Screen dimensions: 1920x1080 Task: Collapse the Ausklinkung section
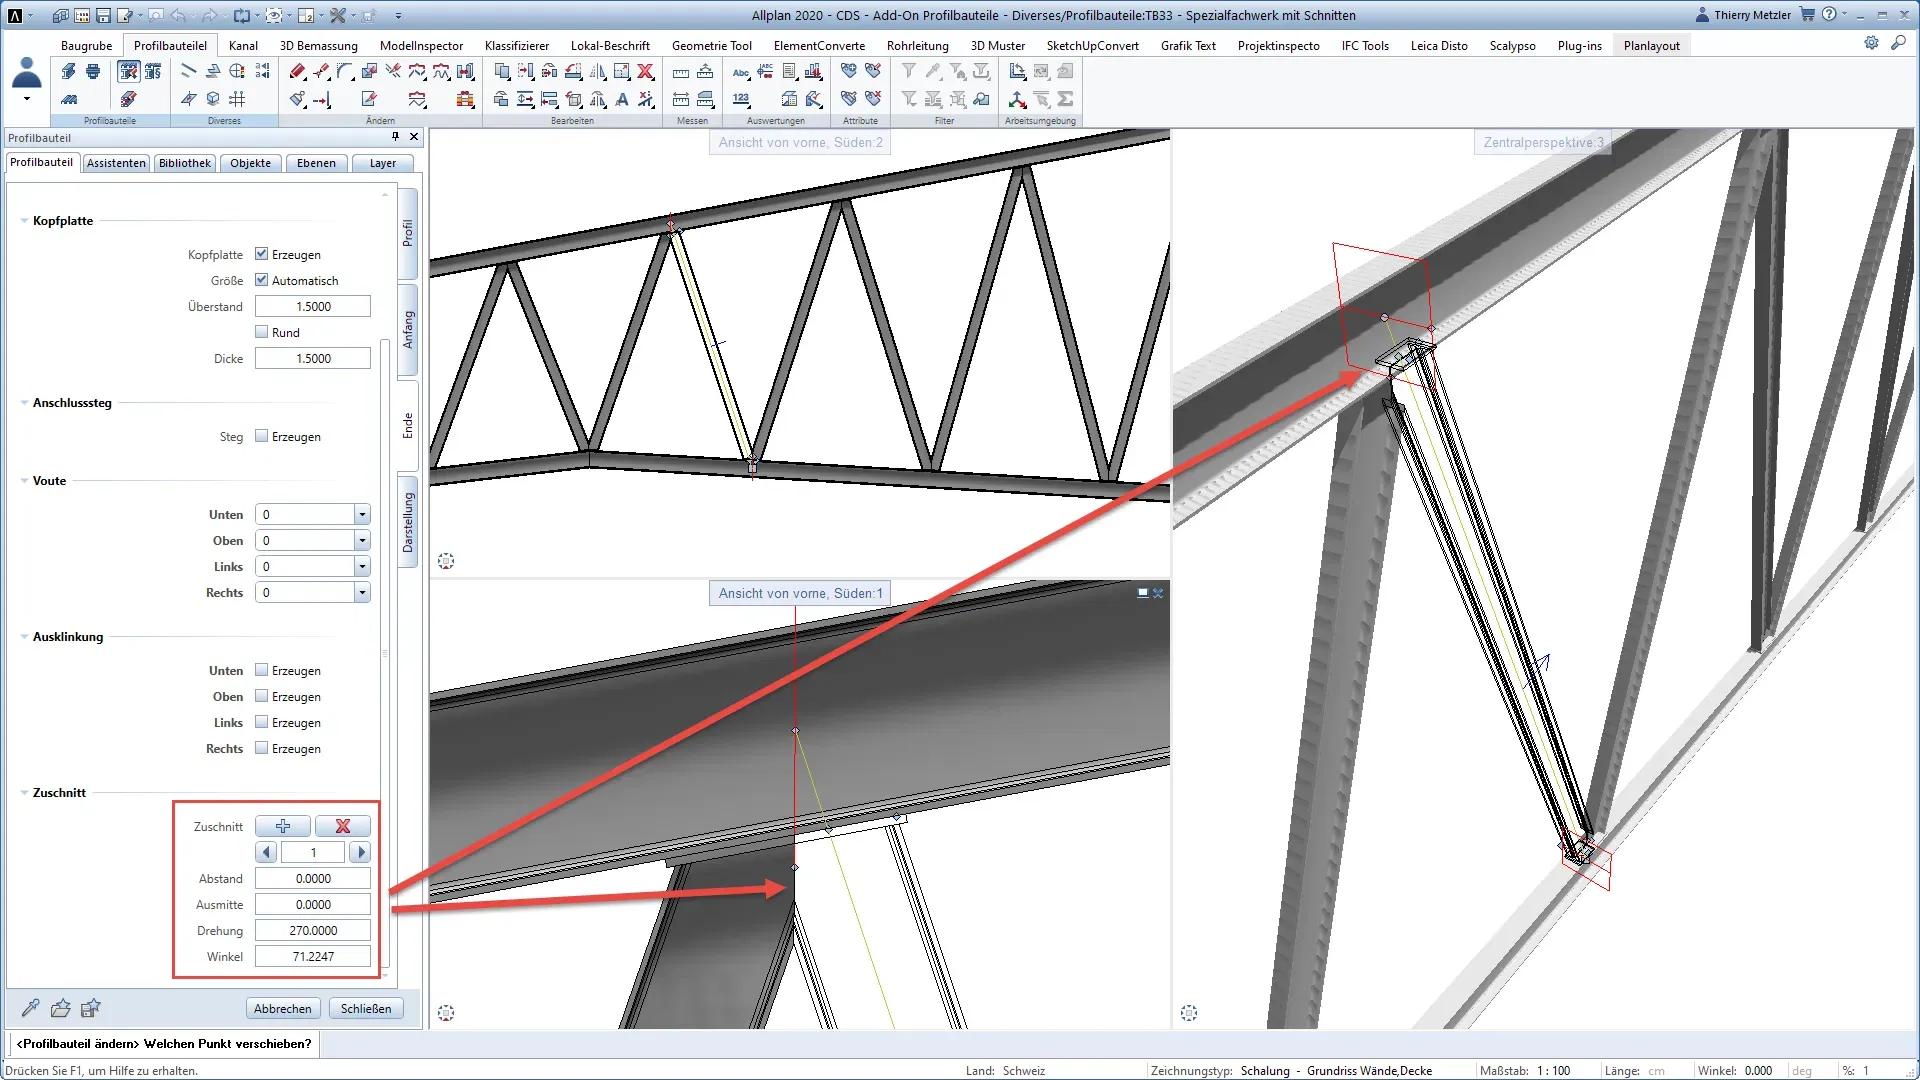tap(25, 637)
